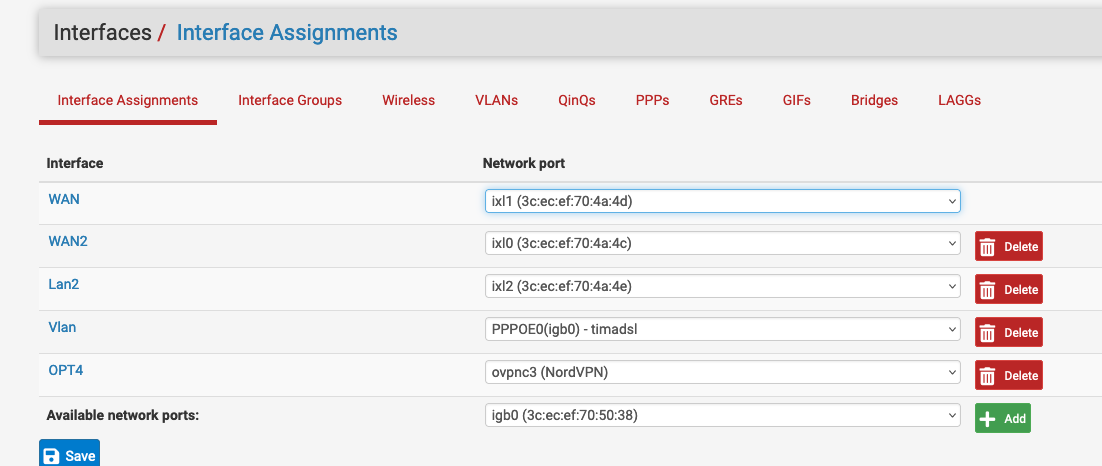Click the Interface Assignments breadcrumb link
This screenshot has width=1102, height=466.
pyautogui.click(x=287, y=32)
